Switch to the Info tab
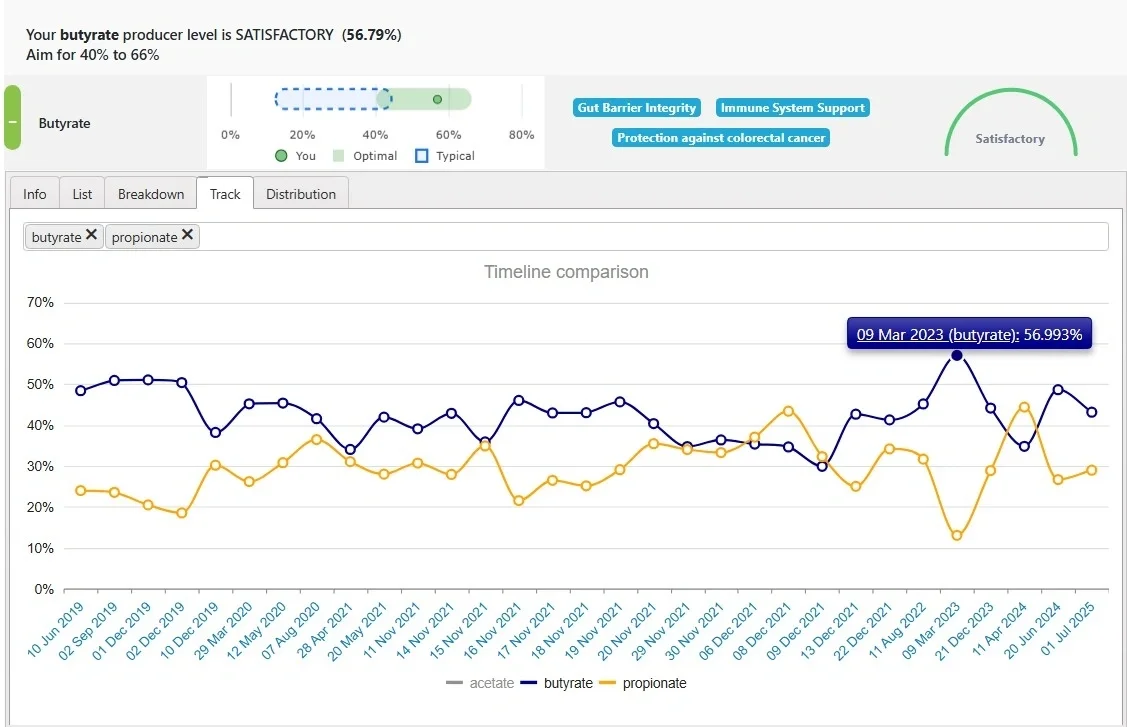 point(35,194)
